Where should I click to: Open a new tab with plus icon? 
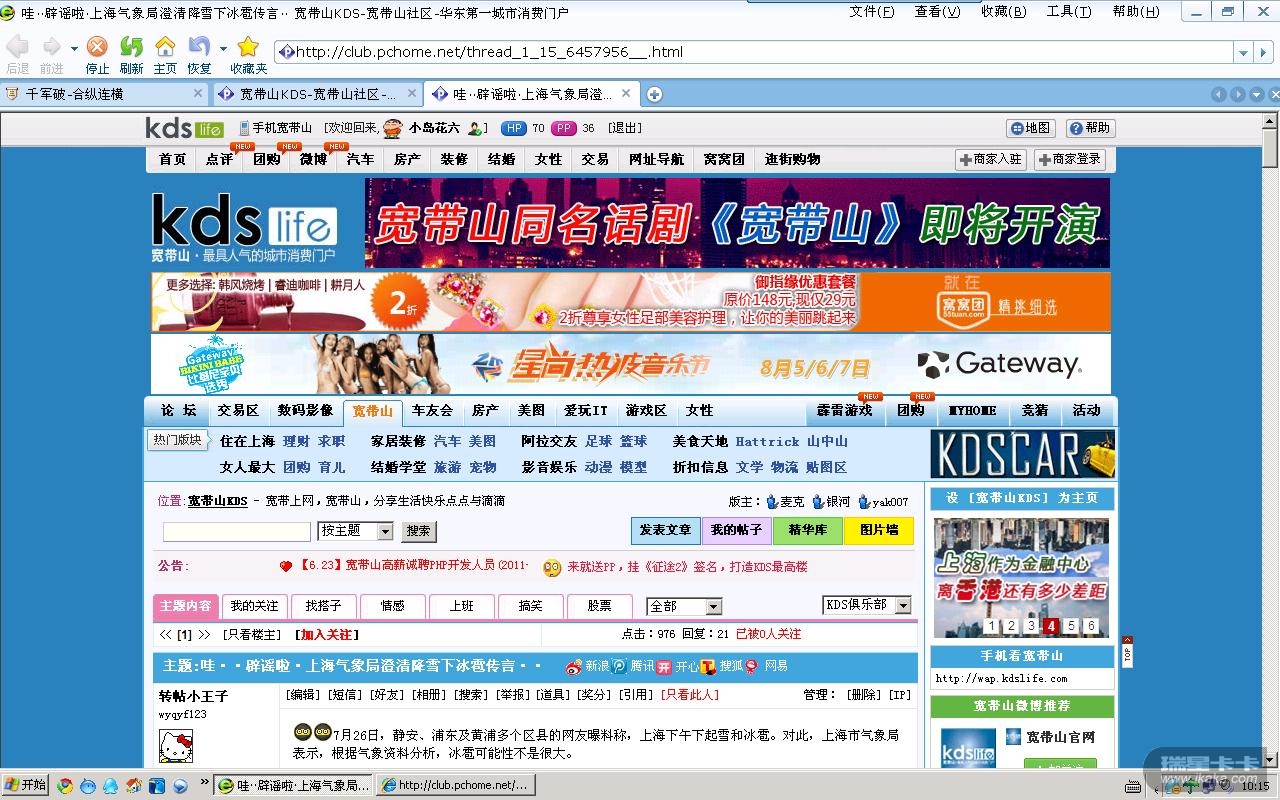pyautogui.click(x=654, y=94)
